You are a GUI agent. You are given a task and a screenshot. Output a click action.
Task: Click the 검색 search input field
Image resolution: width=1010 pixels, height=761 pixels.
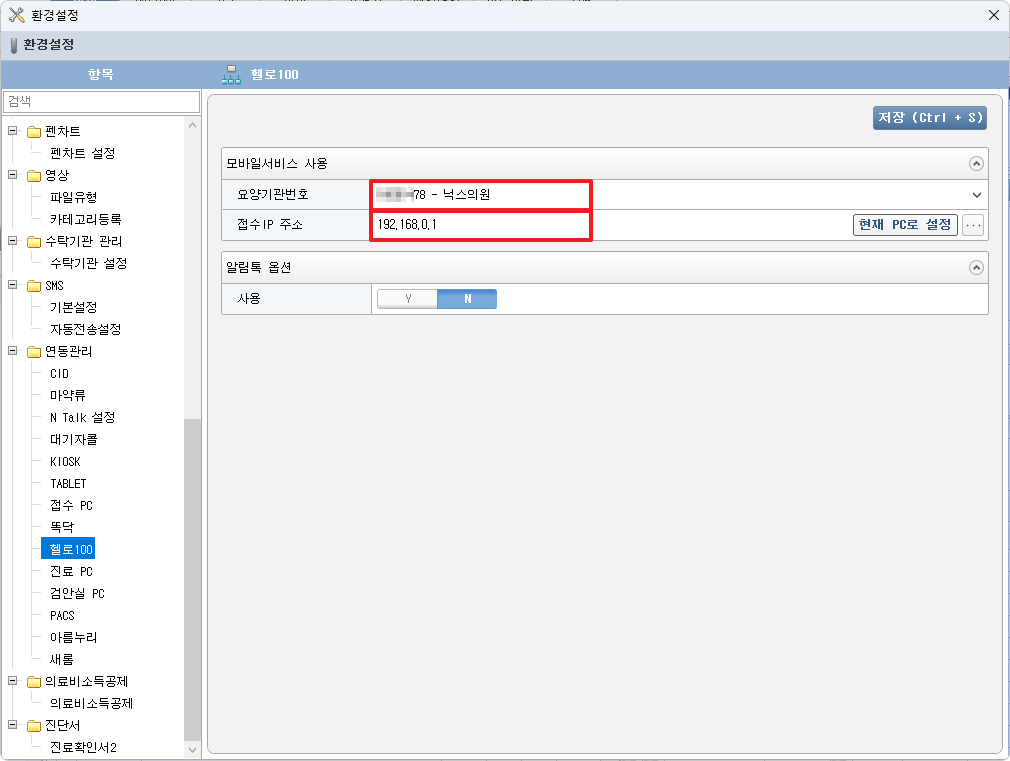[x=101, y=102]
